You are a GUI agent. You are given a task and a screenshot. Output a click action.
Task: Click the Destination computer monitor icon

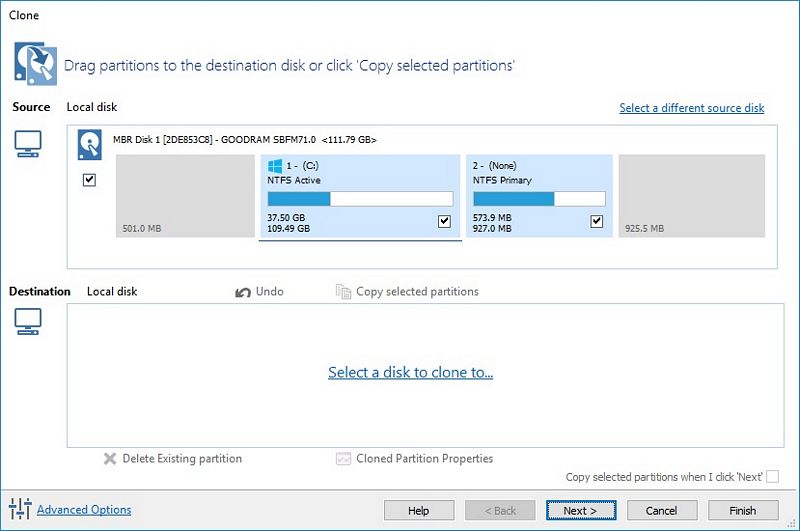pyautogui.click(x=28, y=321)
